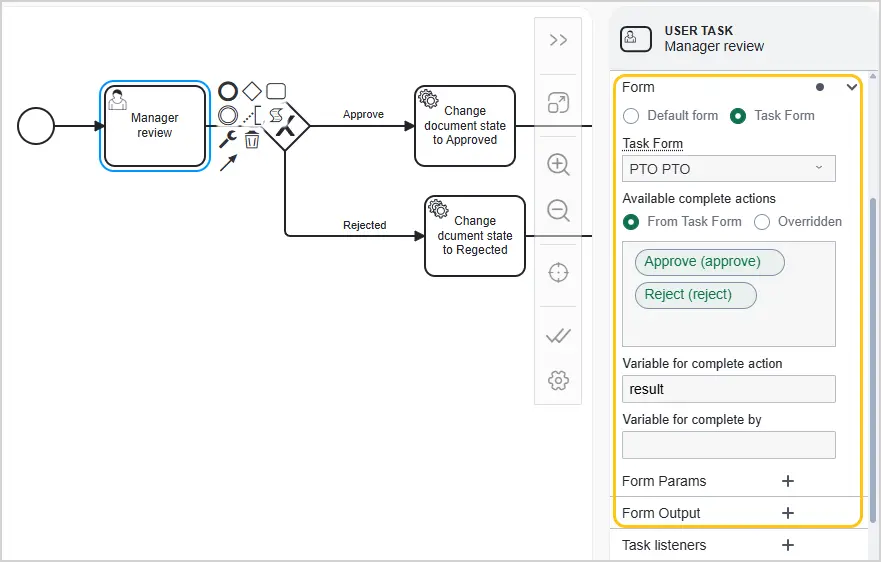Click the script icon in the context pad
Viewport: 881px width, 562px height.
click(x=275, y=115)
